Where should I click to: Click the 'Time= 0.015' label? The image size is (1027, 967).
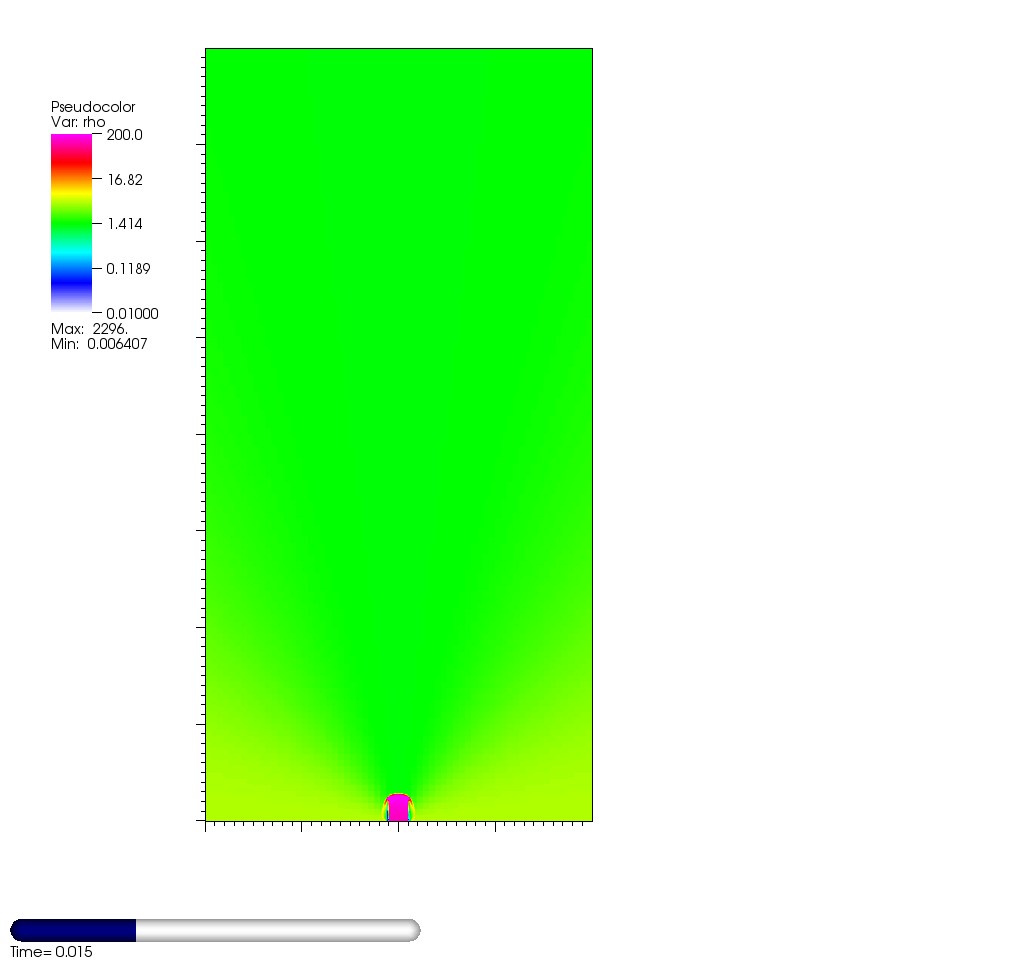51,952
